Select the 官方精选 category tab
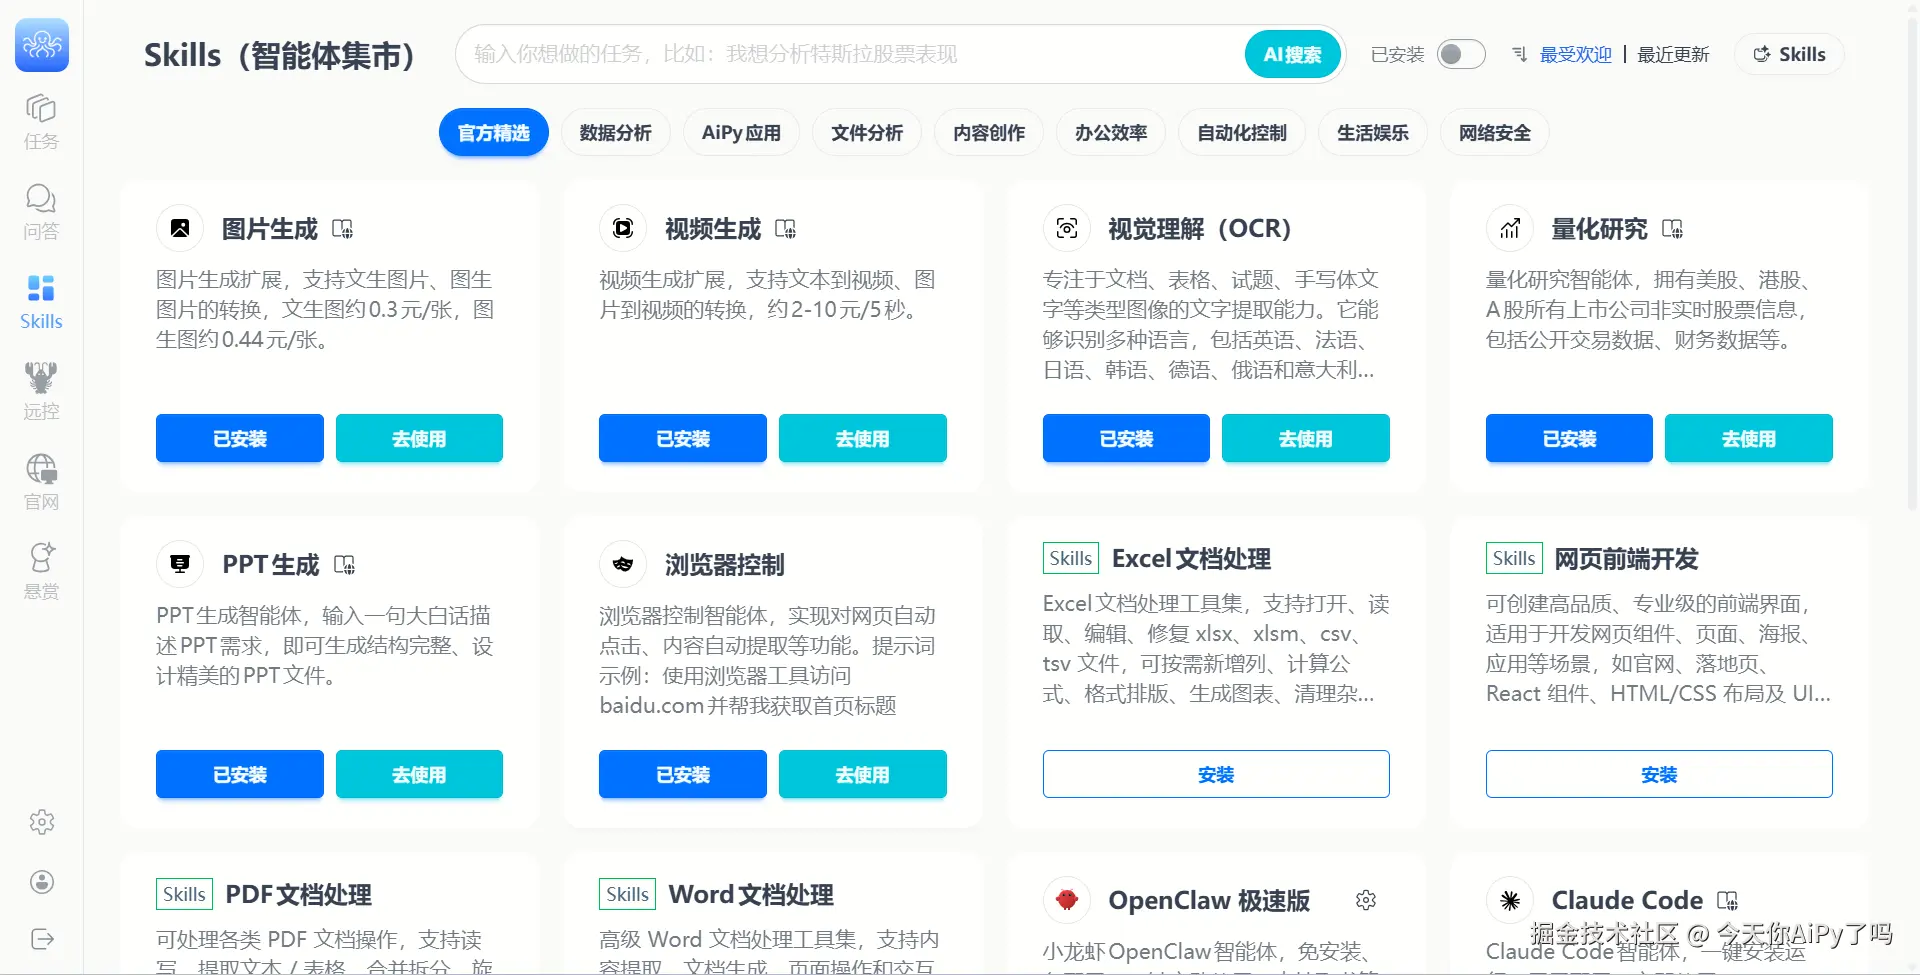Screen dimensions: 1920x975 pyautogui.click(x=494, y=133)
